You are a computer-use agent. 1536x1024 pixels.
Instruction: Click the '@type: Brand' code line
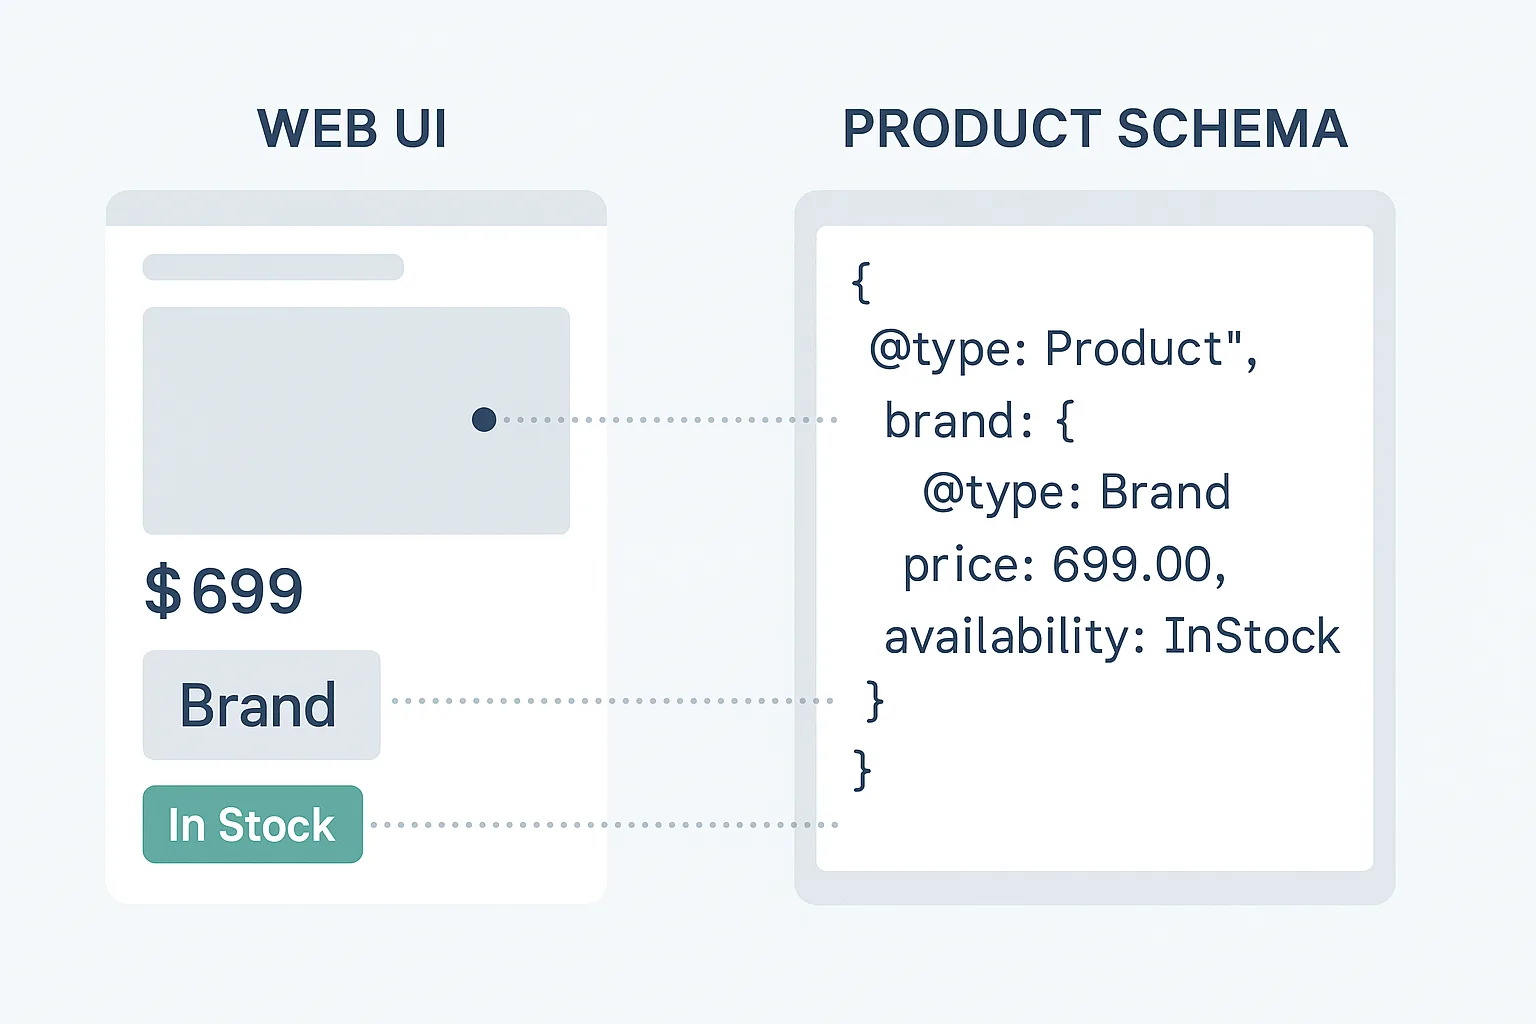pos(1076,493)
